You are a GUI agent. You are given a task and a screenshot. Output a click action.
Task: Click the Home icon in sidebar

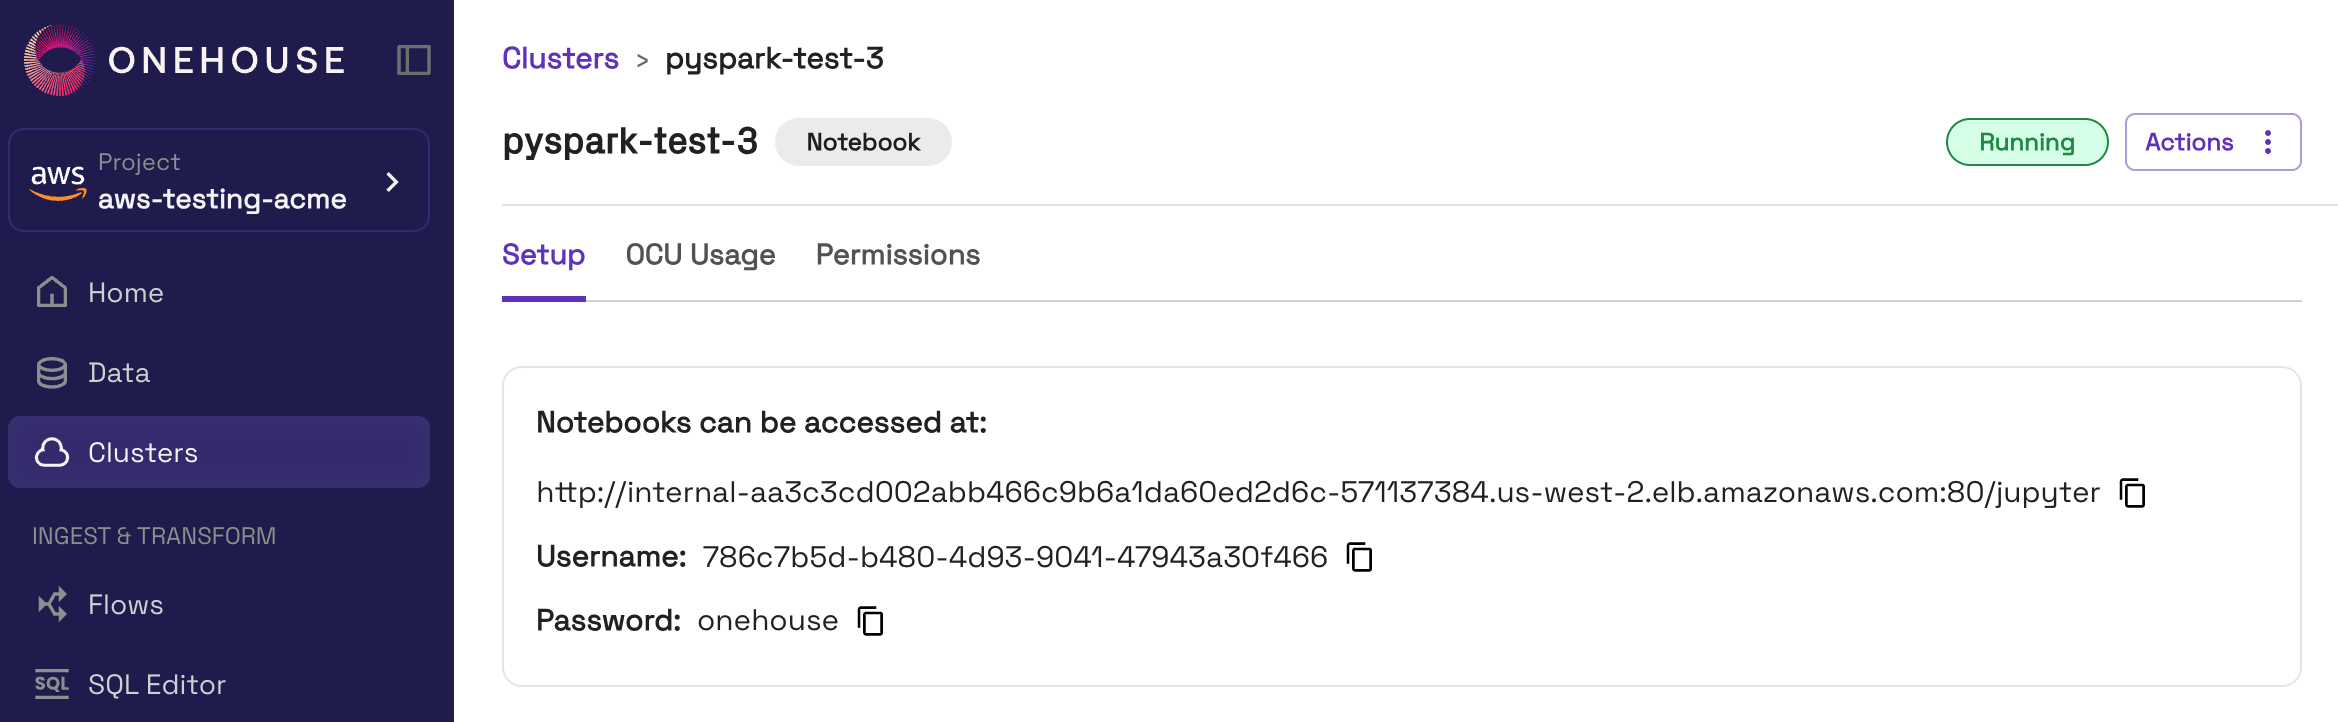click(x=52, y=292)
